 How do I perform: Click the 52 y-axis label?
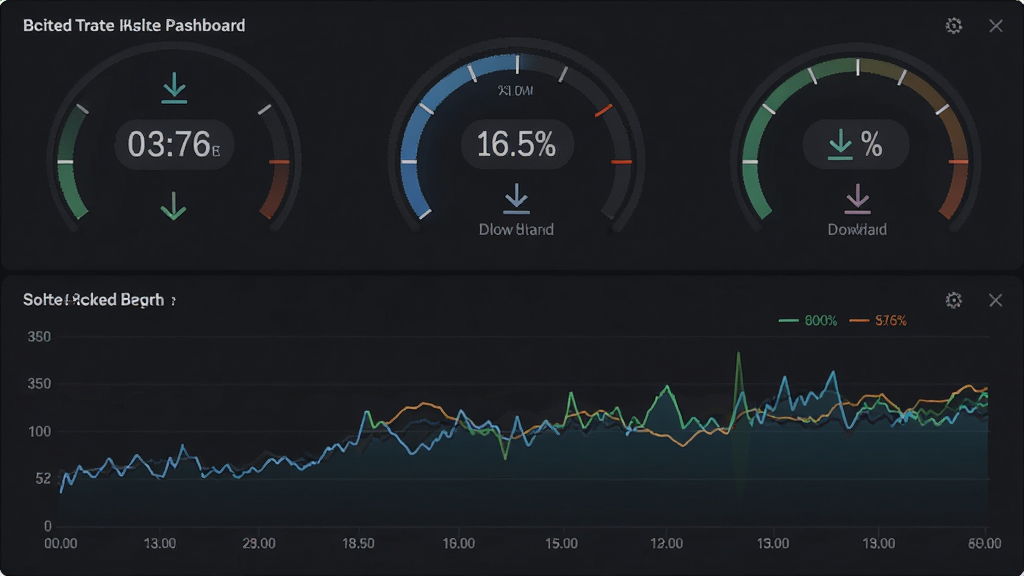click(x=43, y=479)
